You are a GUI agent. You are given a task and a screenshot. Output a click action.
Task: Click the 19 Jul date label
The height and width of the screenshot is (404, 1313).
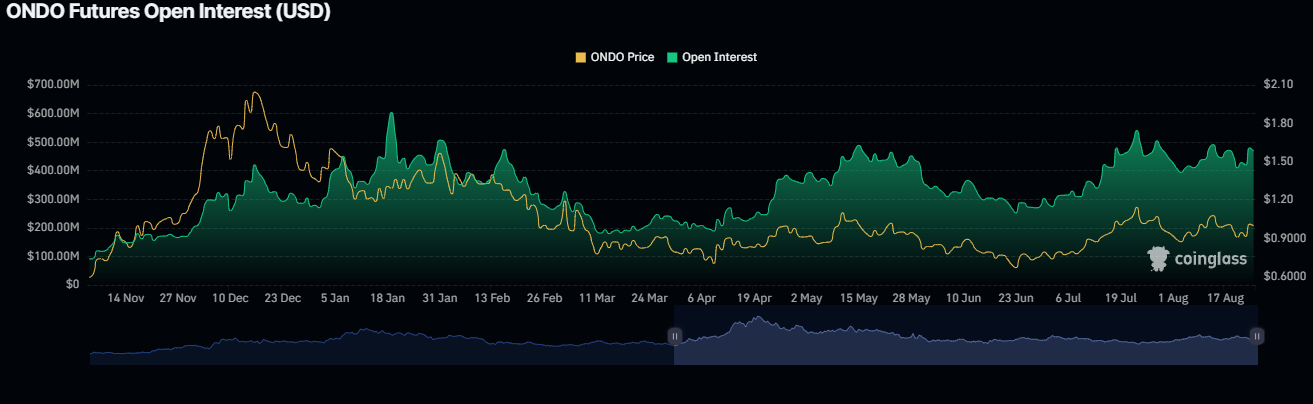[x=1120, y=298]
